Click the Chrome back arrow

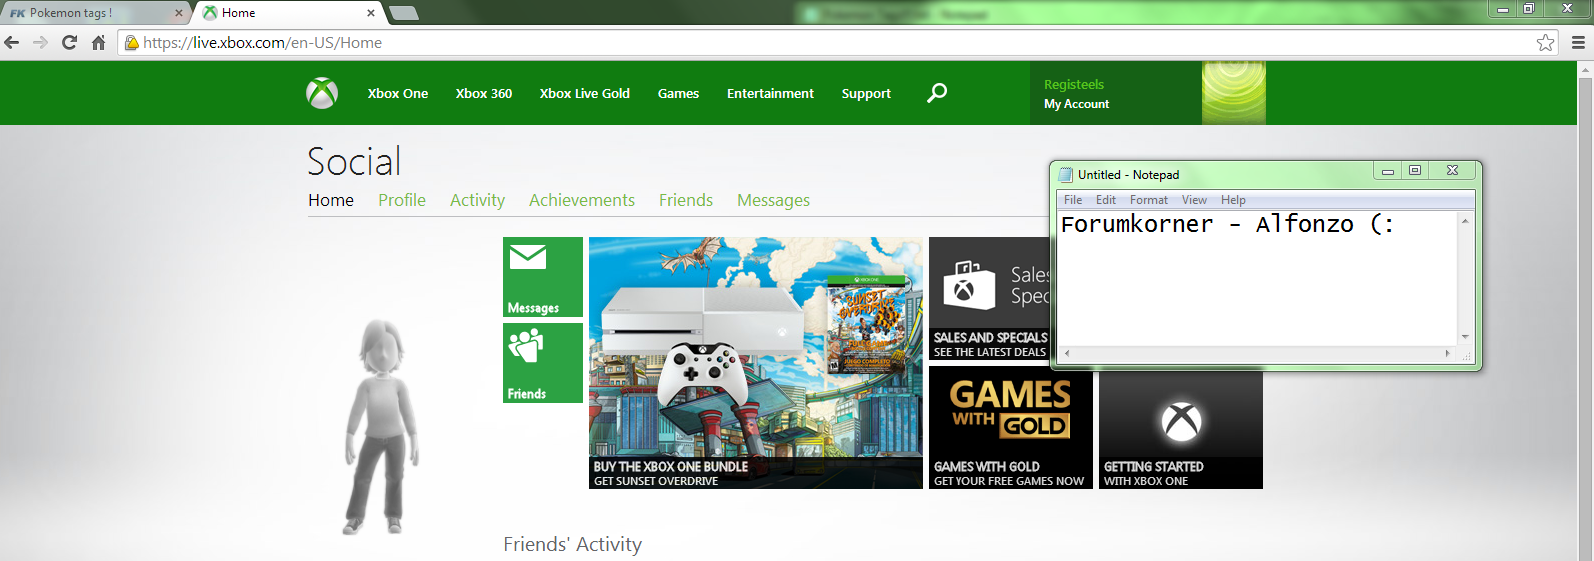(12, 42)
